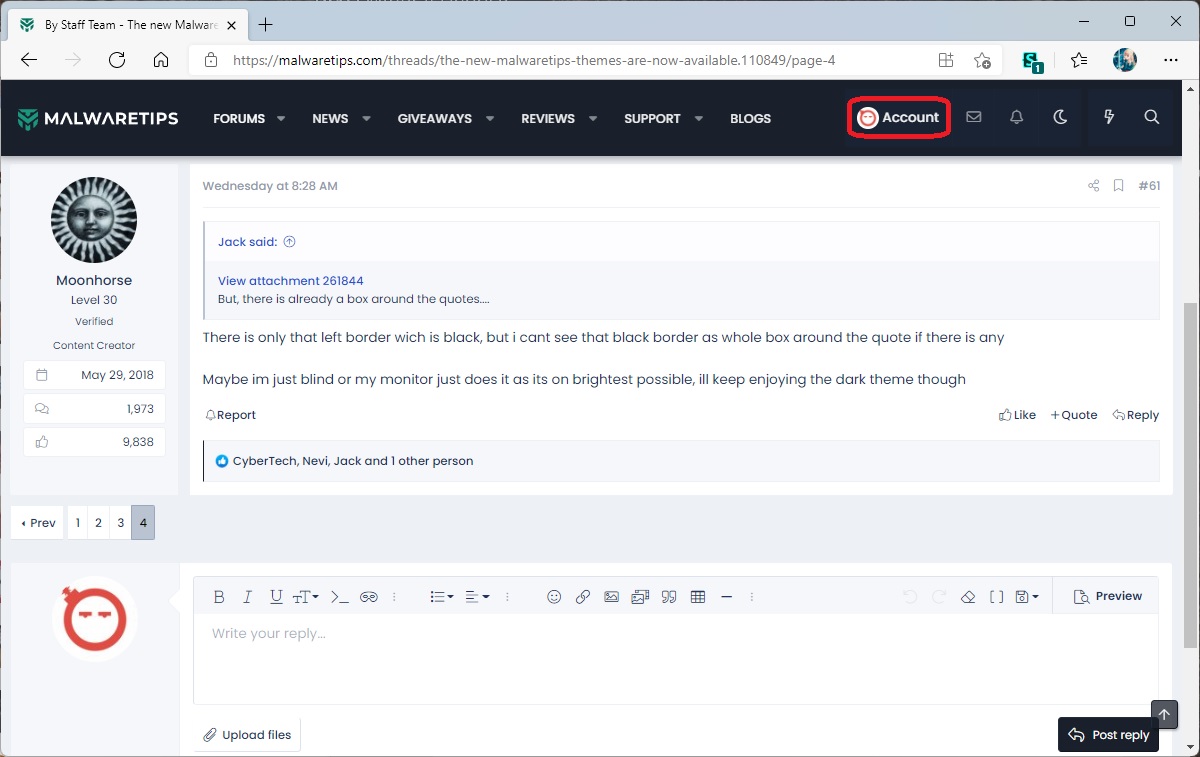Add page to favorites star icon
Viewport: 1200px width, 757px height.
pos(982,60)
